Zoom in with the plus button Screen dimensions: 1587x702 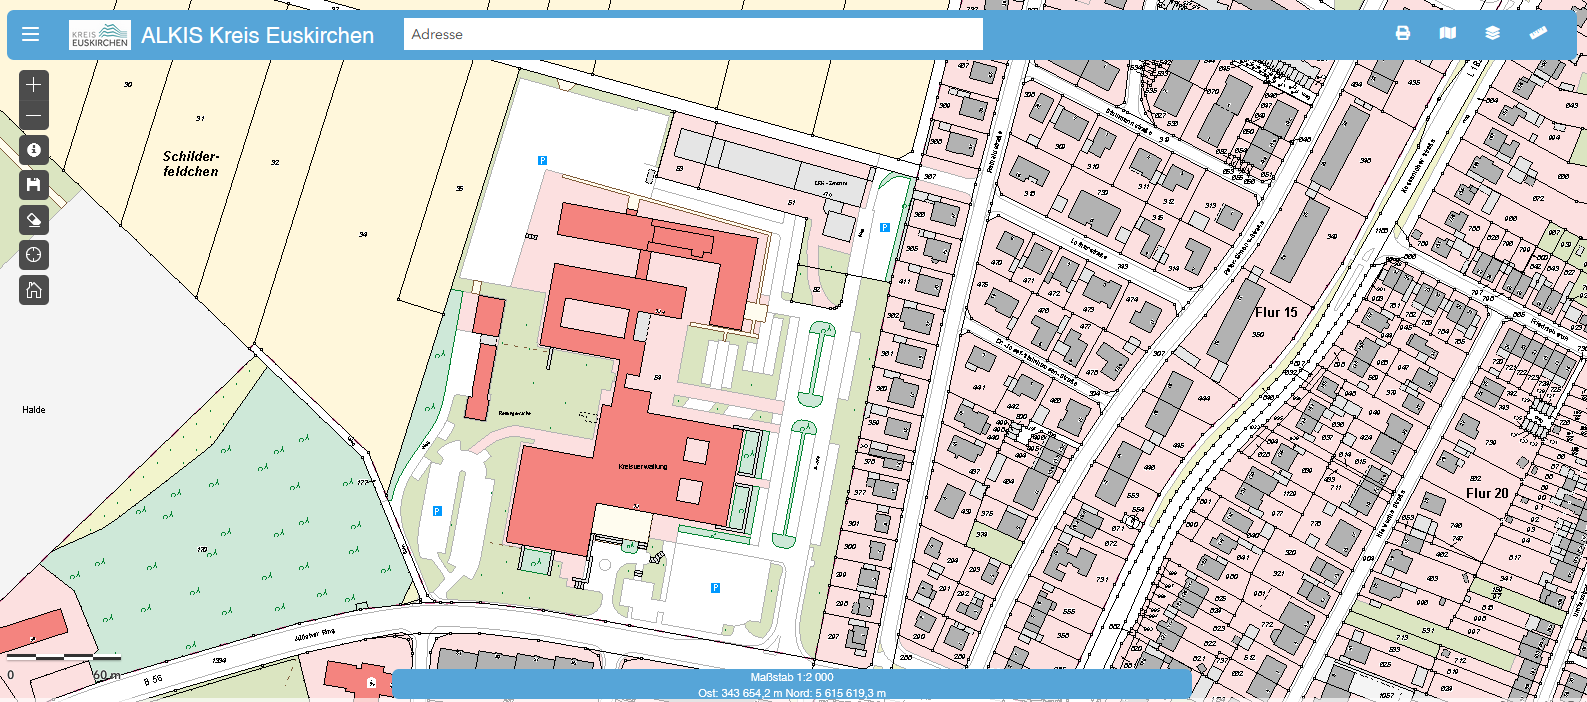click(34, 85)
